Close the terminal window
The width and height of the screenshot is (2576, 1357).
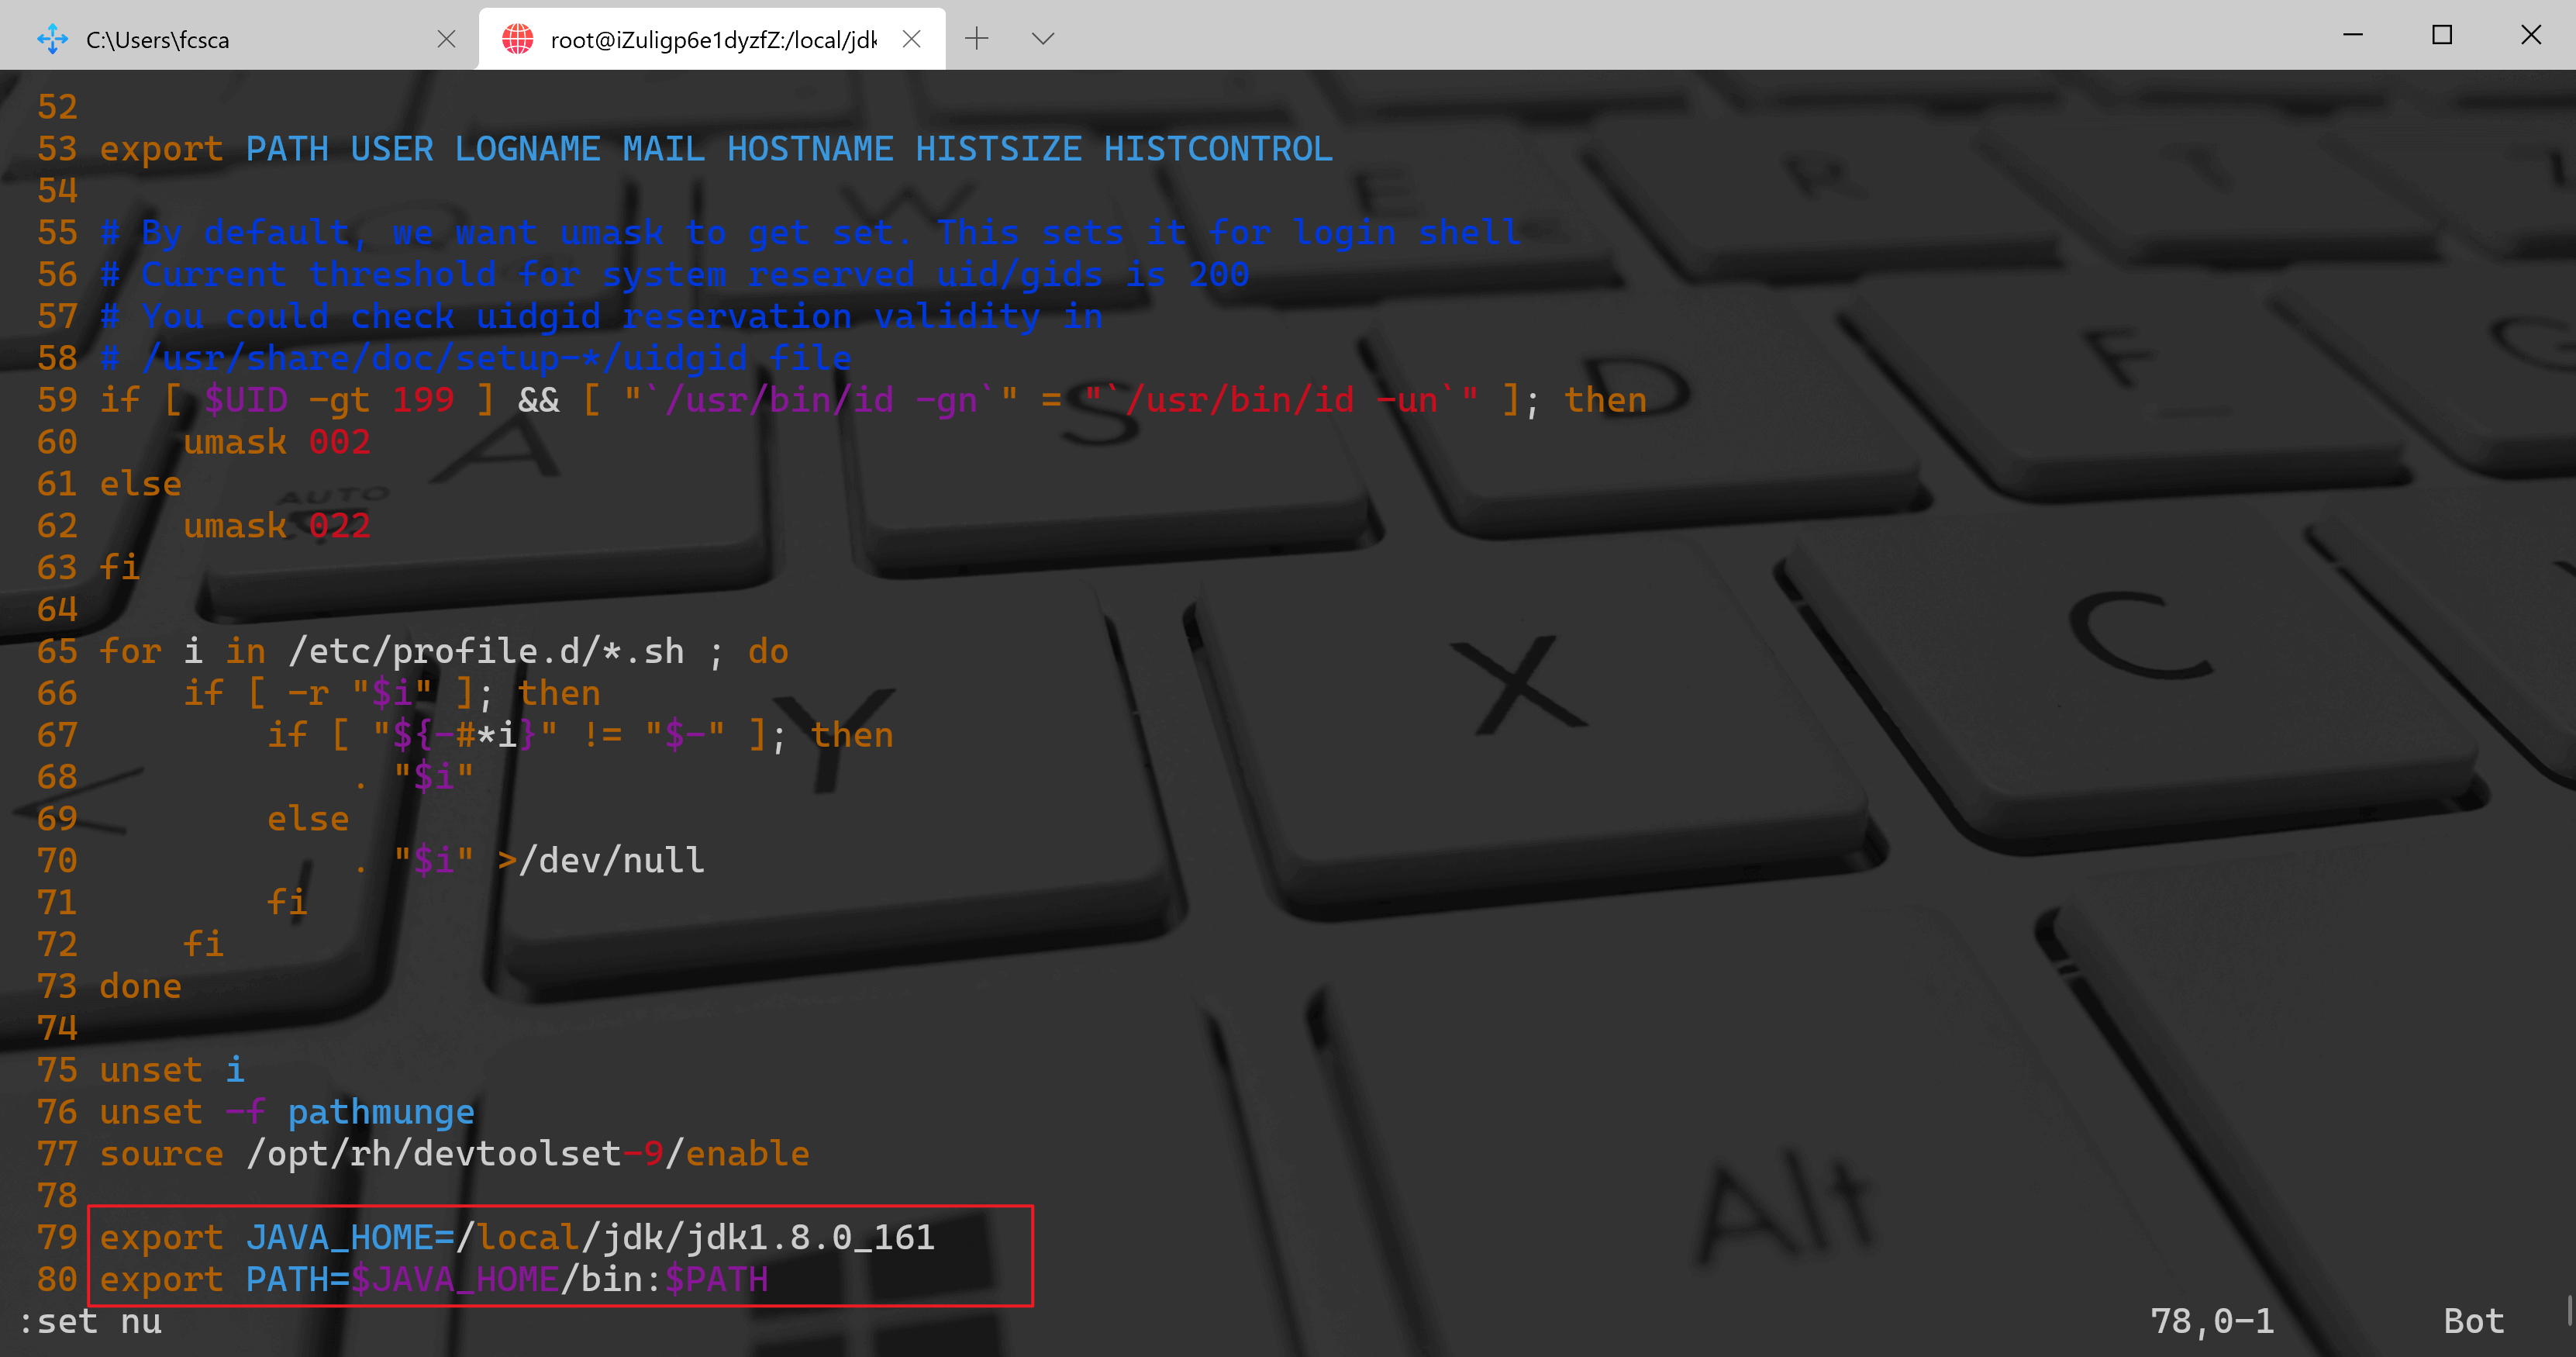pyautogui.click(x=2531, y=35)
